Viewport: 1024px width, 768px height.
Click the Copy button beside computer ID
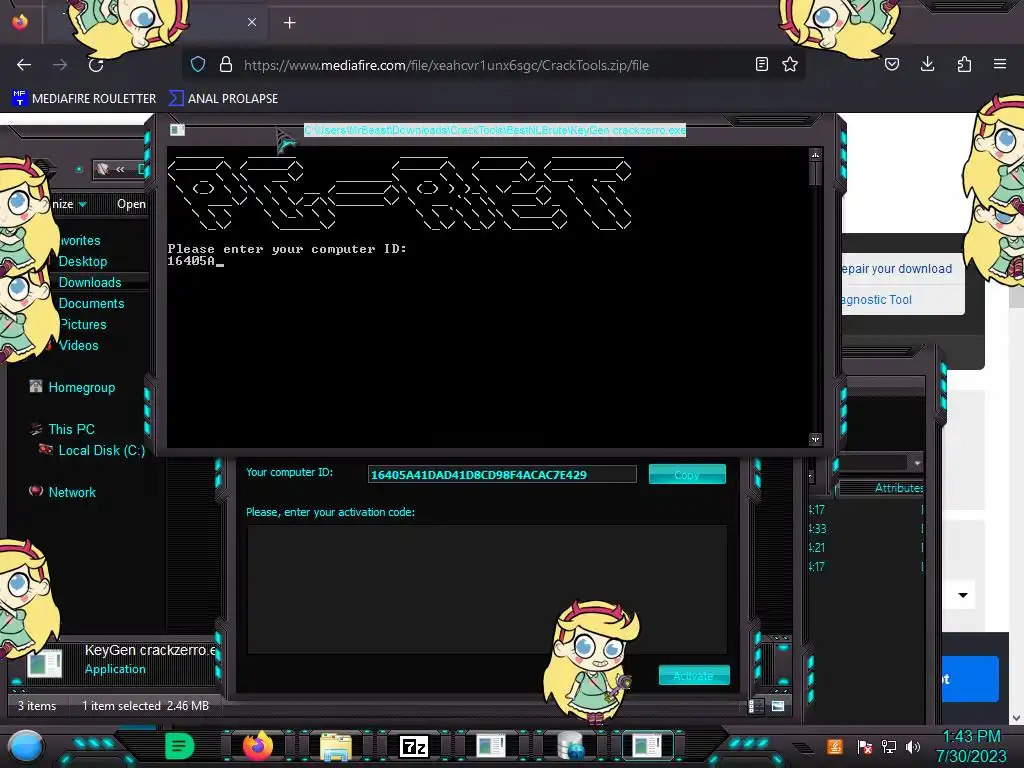click(x=687, y=474)
